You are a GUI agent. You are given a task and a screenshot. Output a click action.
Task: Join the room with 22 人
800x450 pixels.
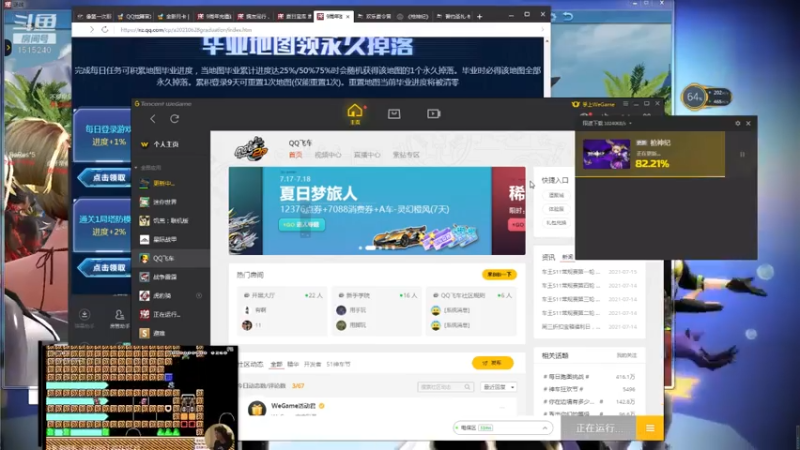282,311
